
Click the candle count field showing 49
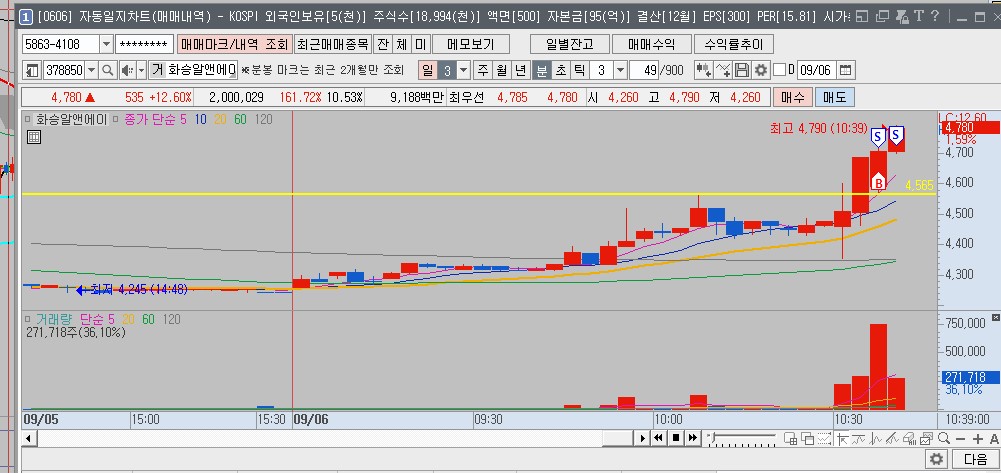pos(644,70)
